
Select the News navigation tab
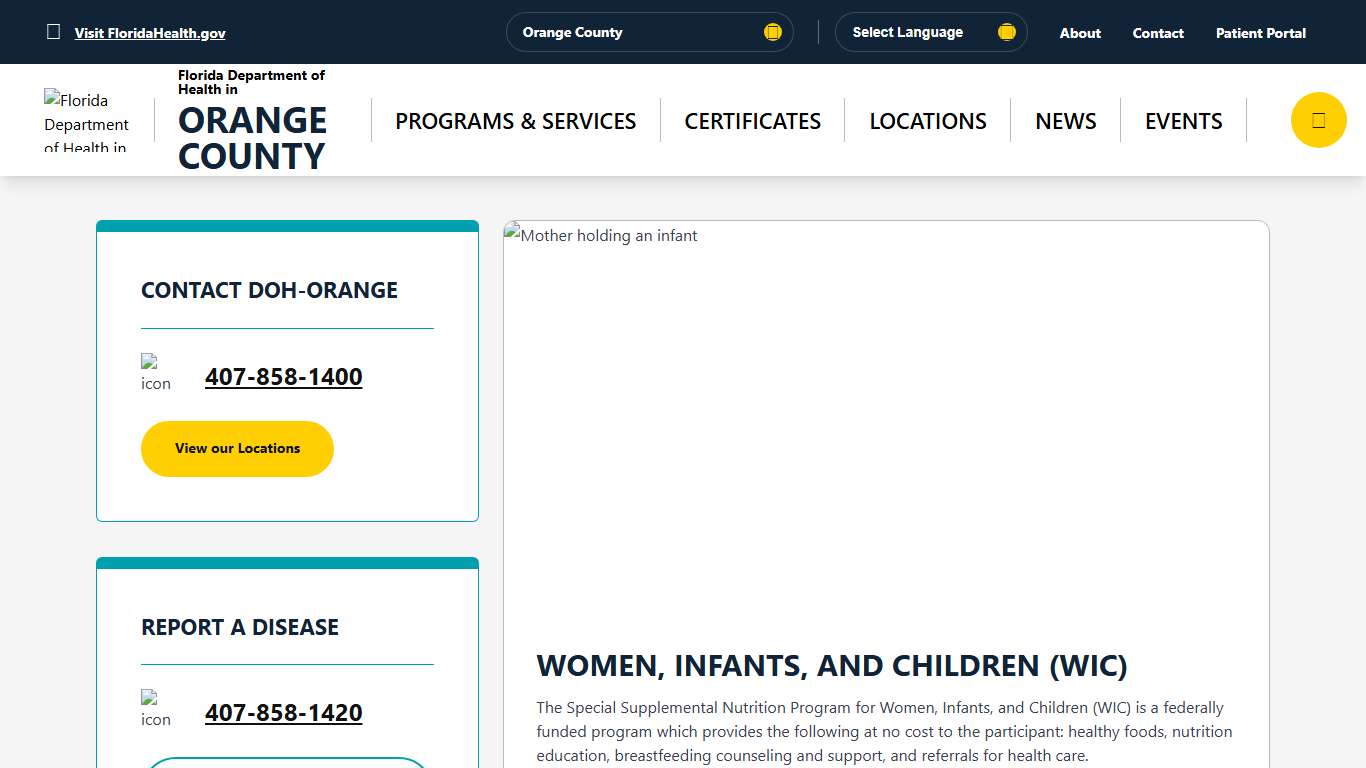pyautogui.click(x=1066, y=120)
